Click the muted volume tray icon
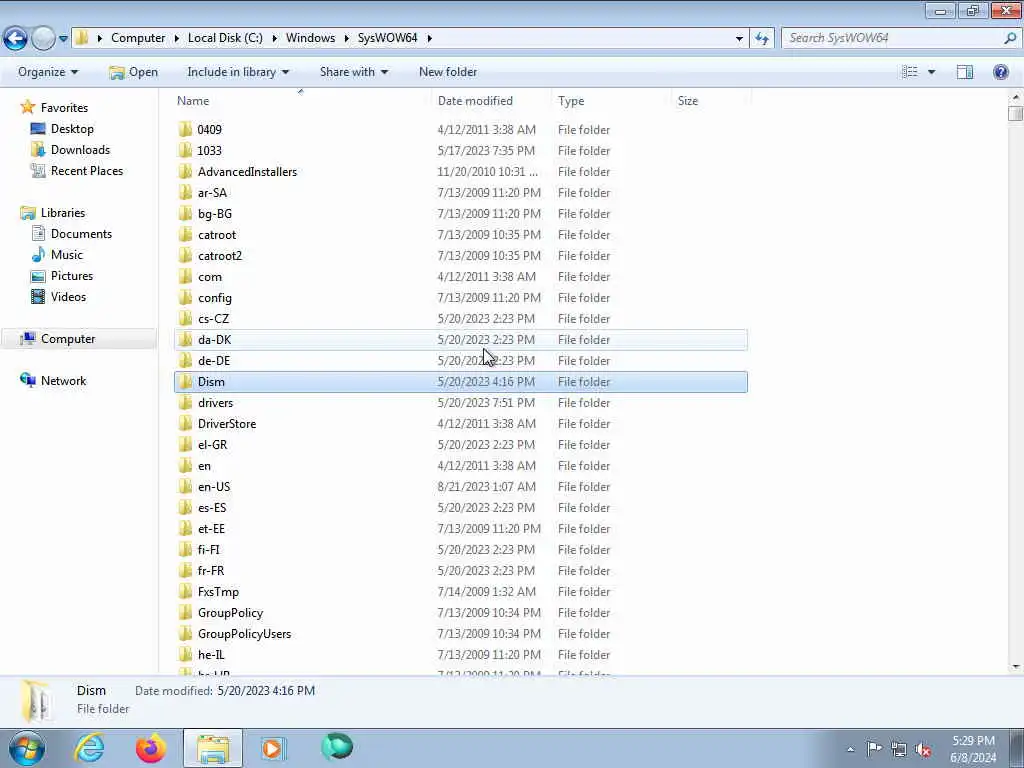The width and height of the screenshot is (1024, 768). click(923, 749)
